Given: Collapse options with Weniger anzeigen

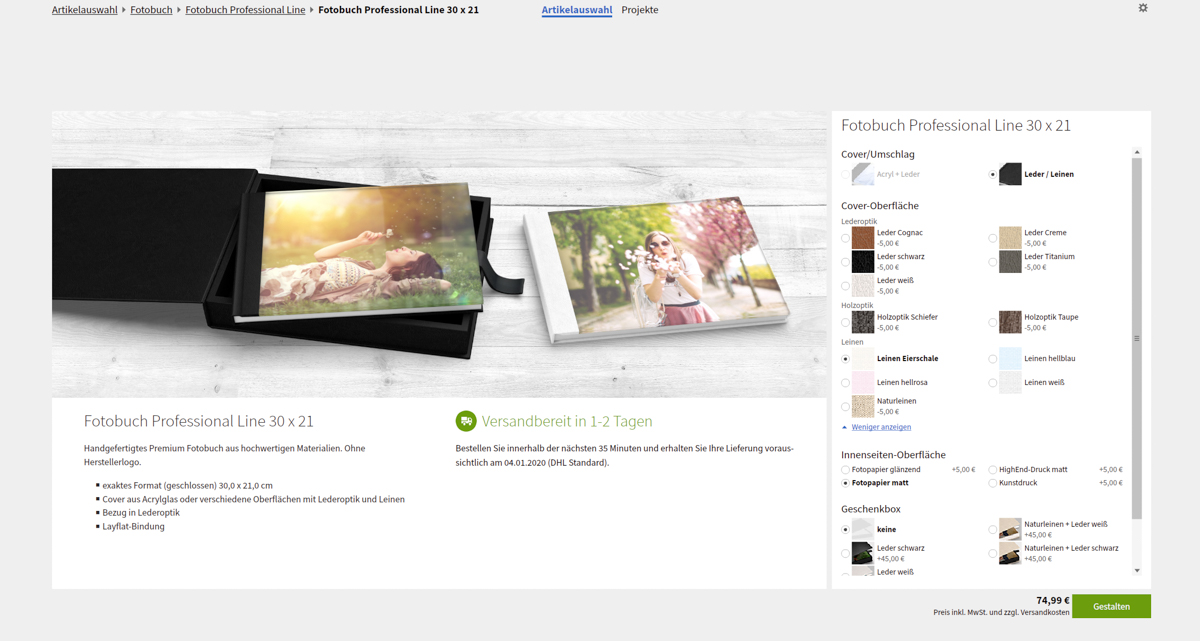Looking at the screenshot, I should tap(880, 427).
